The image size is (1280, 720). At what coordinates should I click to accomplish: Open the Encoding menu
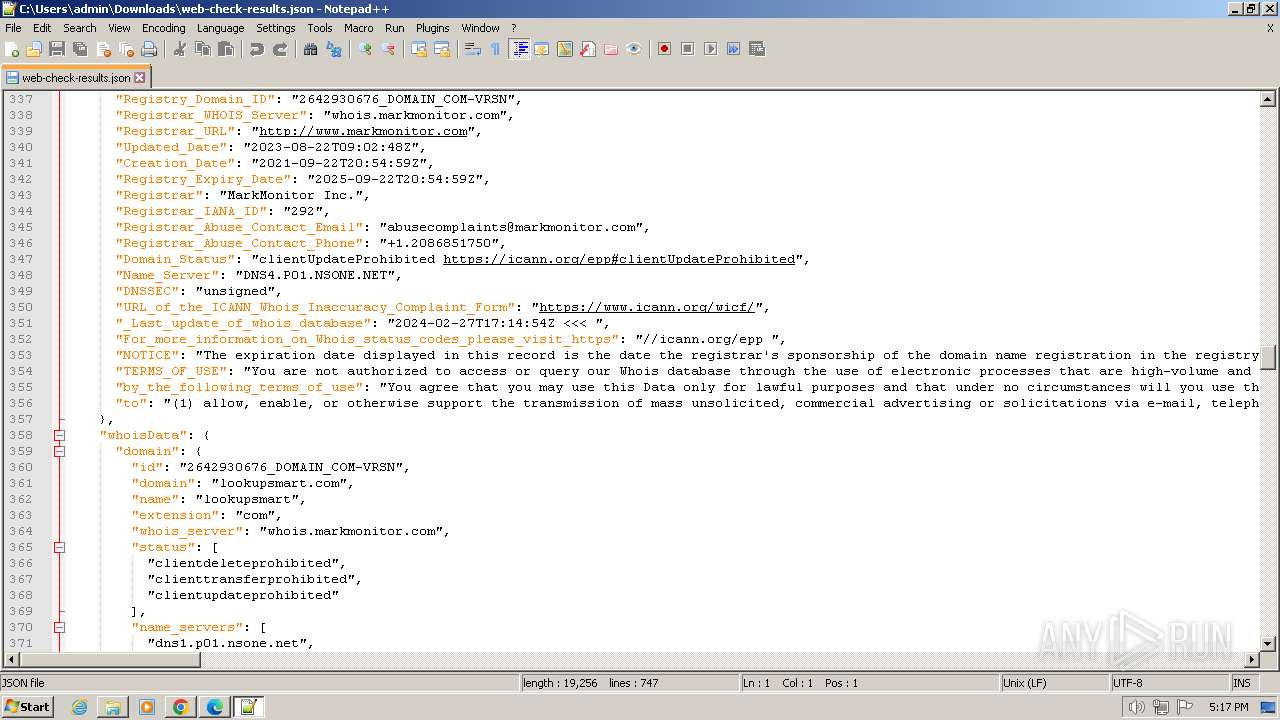[x=163, y=28]
